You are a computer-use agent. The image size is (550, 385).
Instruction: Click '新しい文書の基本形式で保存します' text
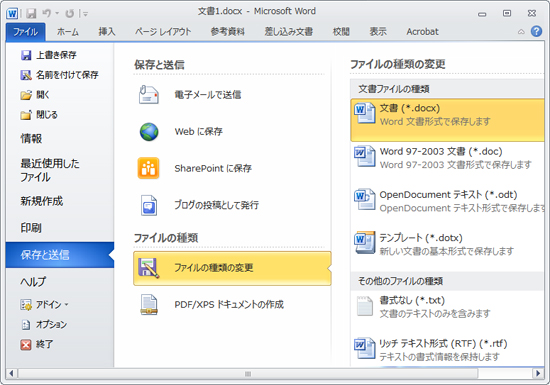click(x=447, y=251)
